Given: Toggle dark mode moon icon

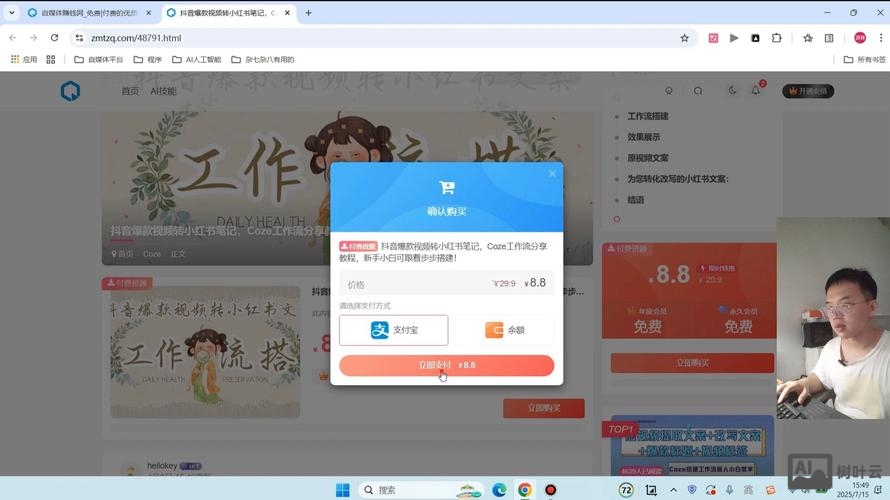Looking at the screenshot, I should (732, 90).
